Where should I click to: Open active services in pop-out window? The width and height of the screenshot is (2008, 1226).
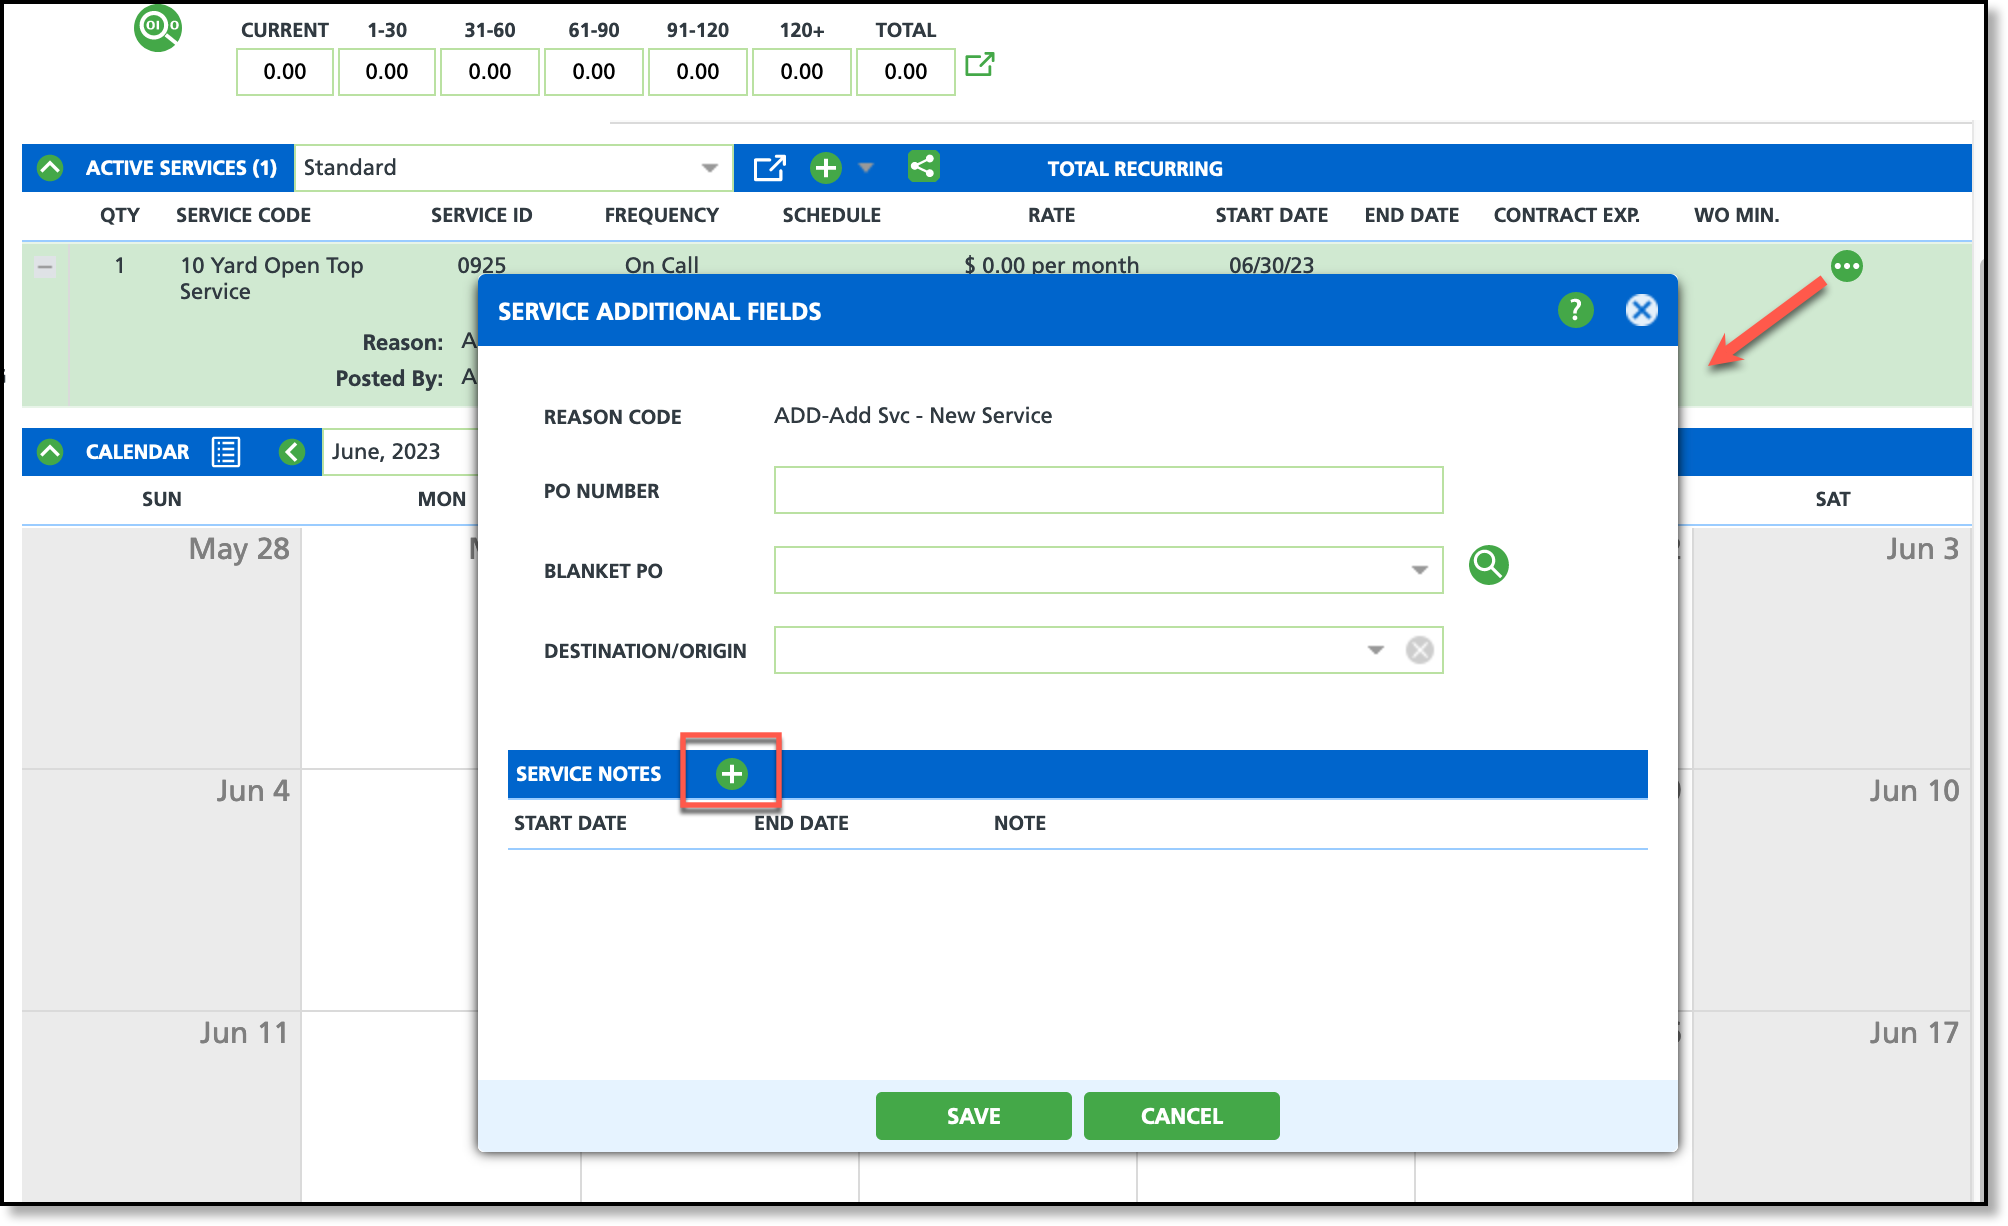769,168
